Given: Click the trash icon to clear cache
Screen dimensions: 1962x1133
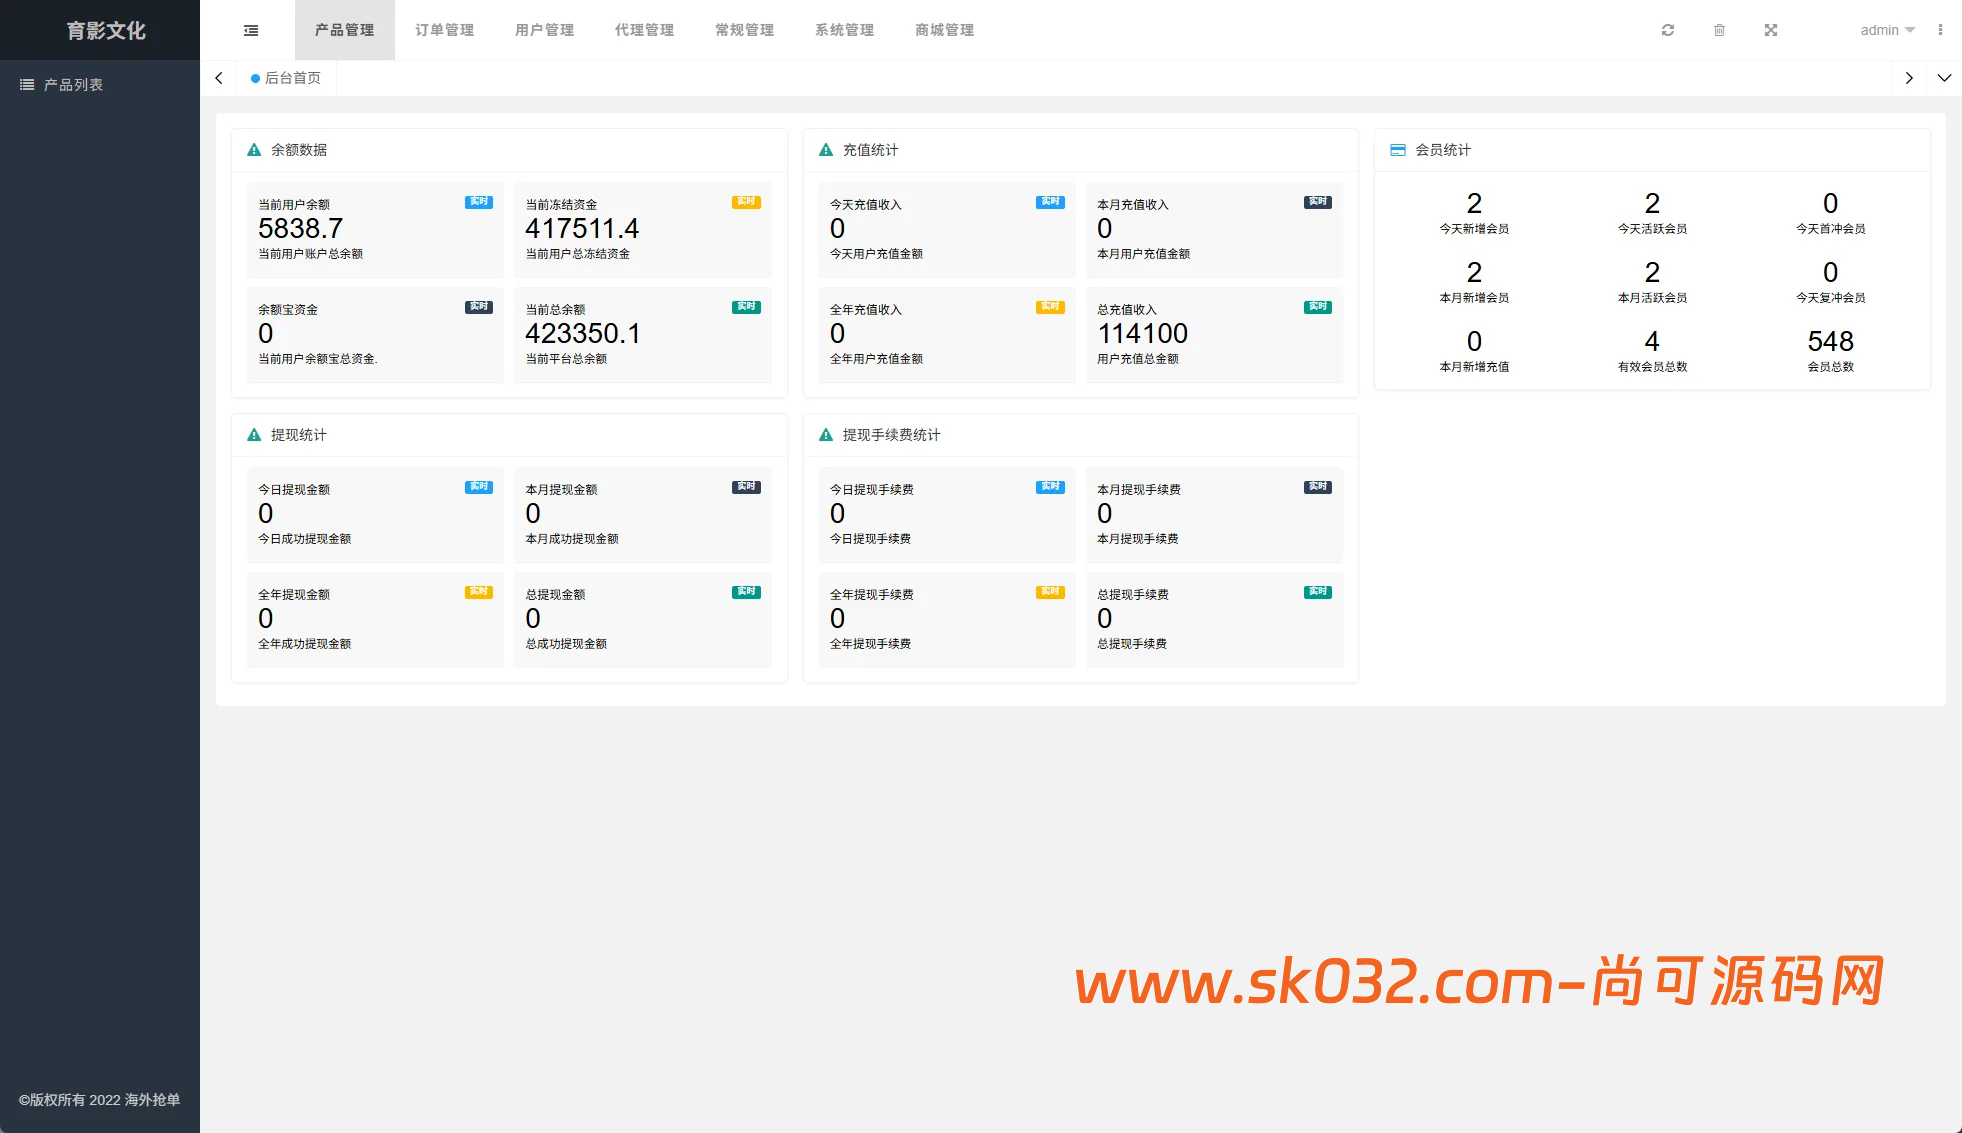Looking at the screenshot, I should (1719, 30).
